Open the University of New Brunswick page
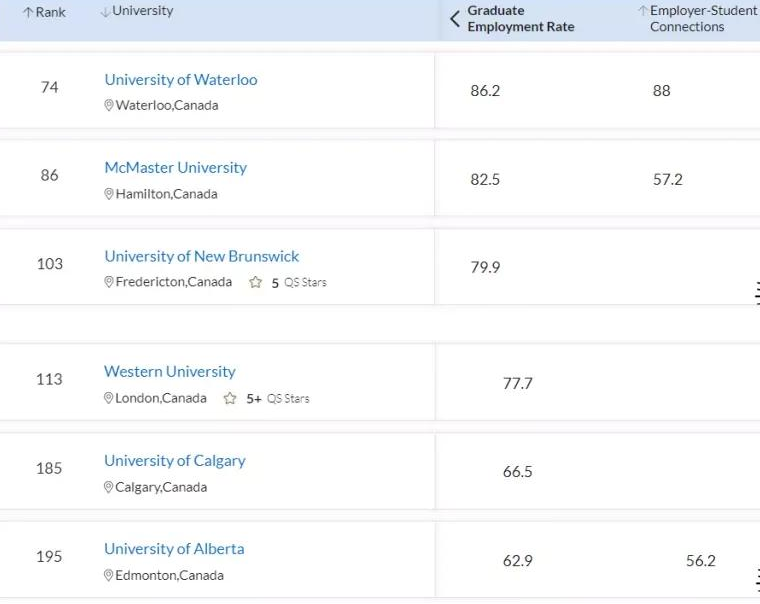760x604 pixels. (201, 257)
